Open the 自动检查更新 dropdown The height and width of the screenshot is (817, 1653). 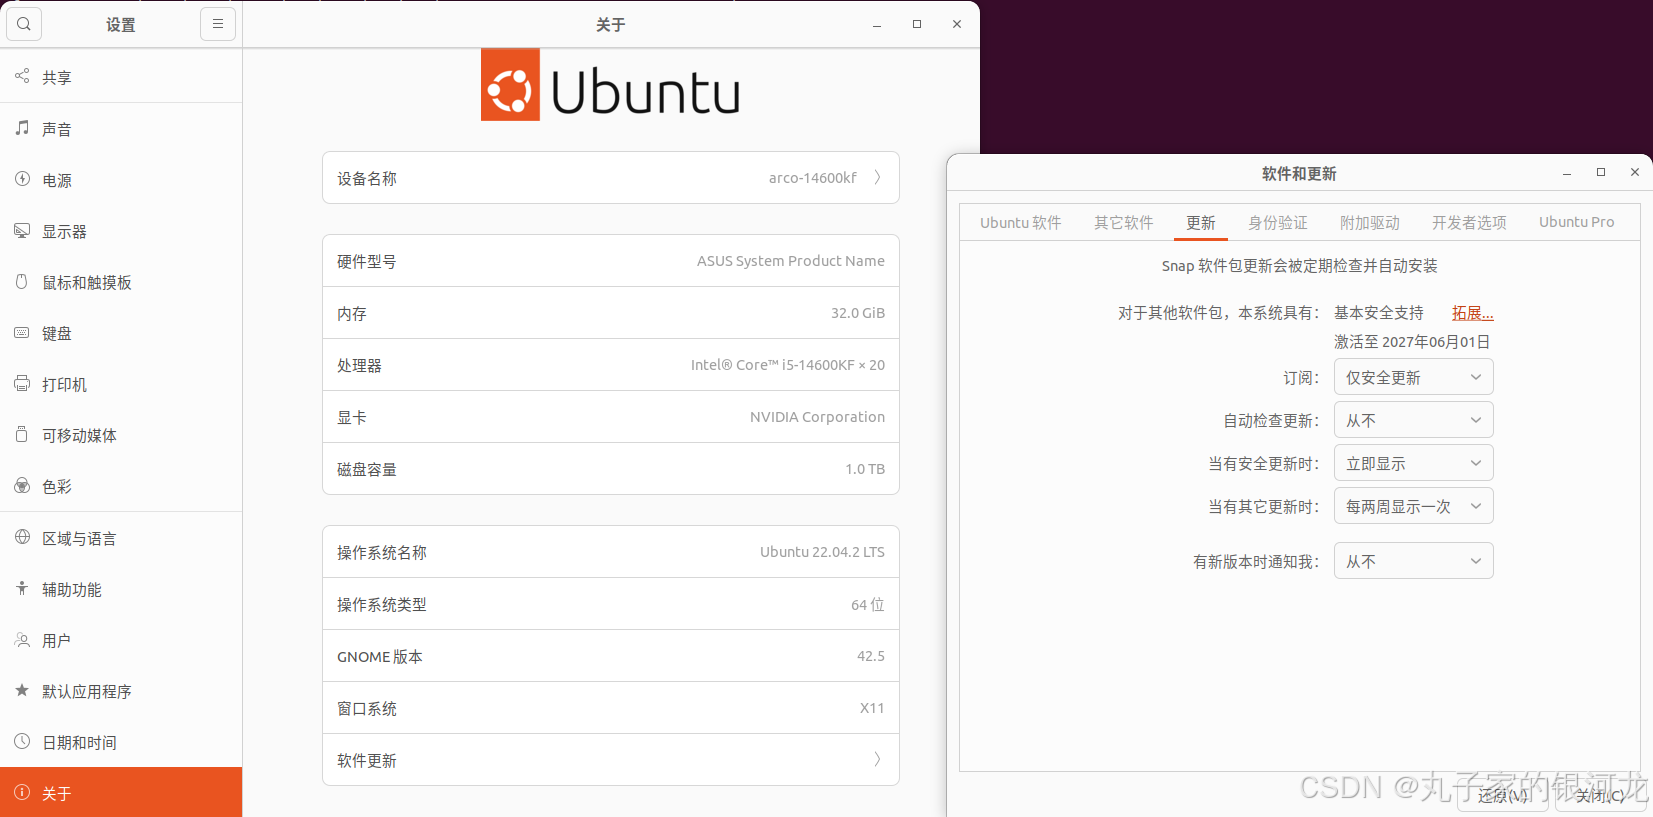pyautogui.click(x=1413, y=420)
